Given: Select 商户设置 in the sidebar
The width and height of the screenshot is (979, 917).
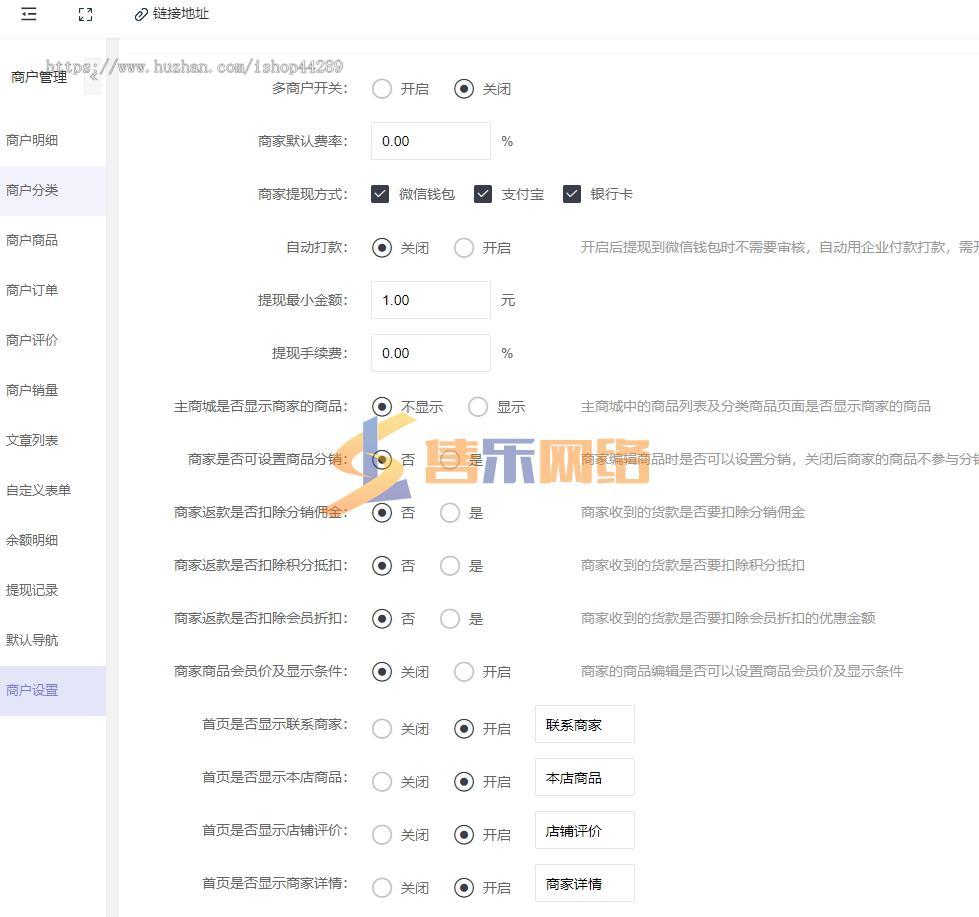Looking at the screenshot, I should pyautogui.click(x=53, y=690).
